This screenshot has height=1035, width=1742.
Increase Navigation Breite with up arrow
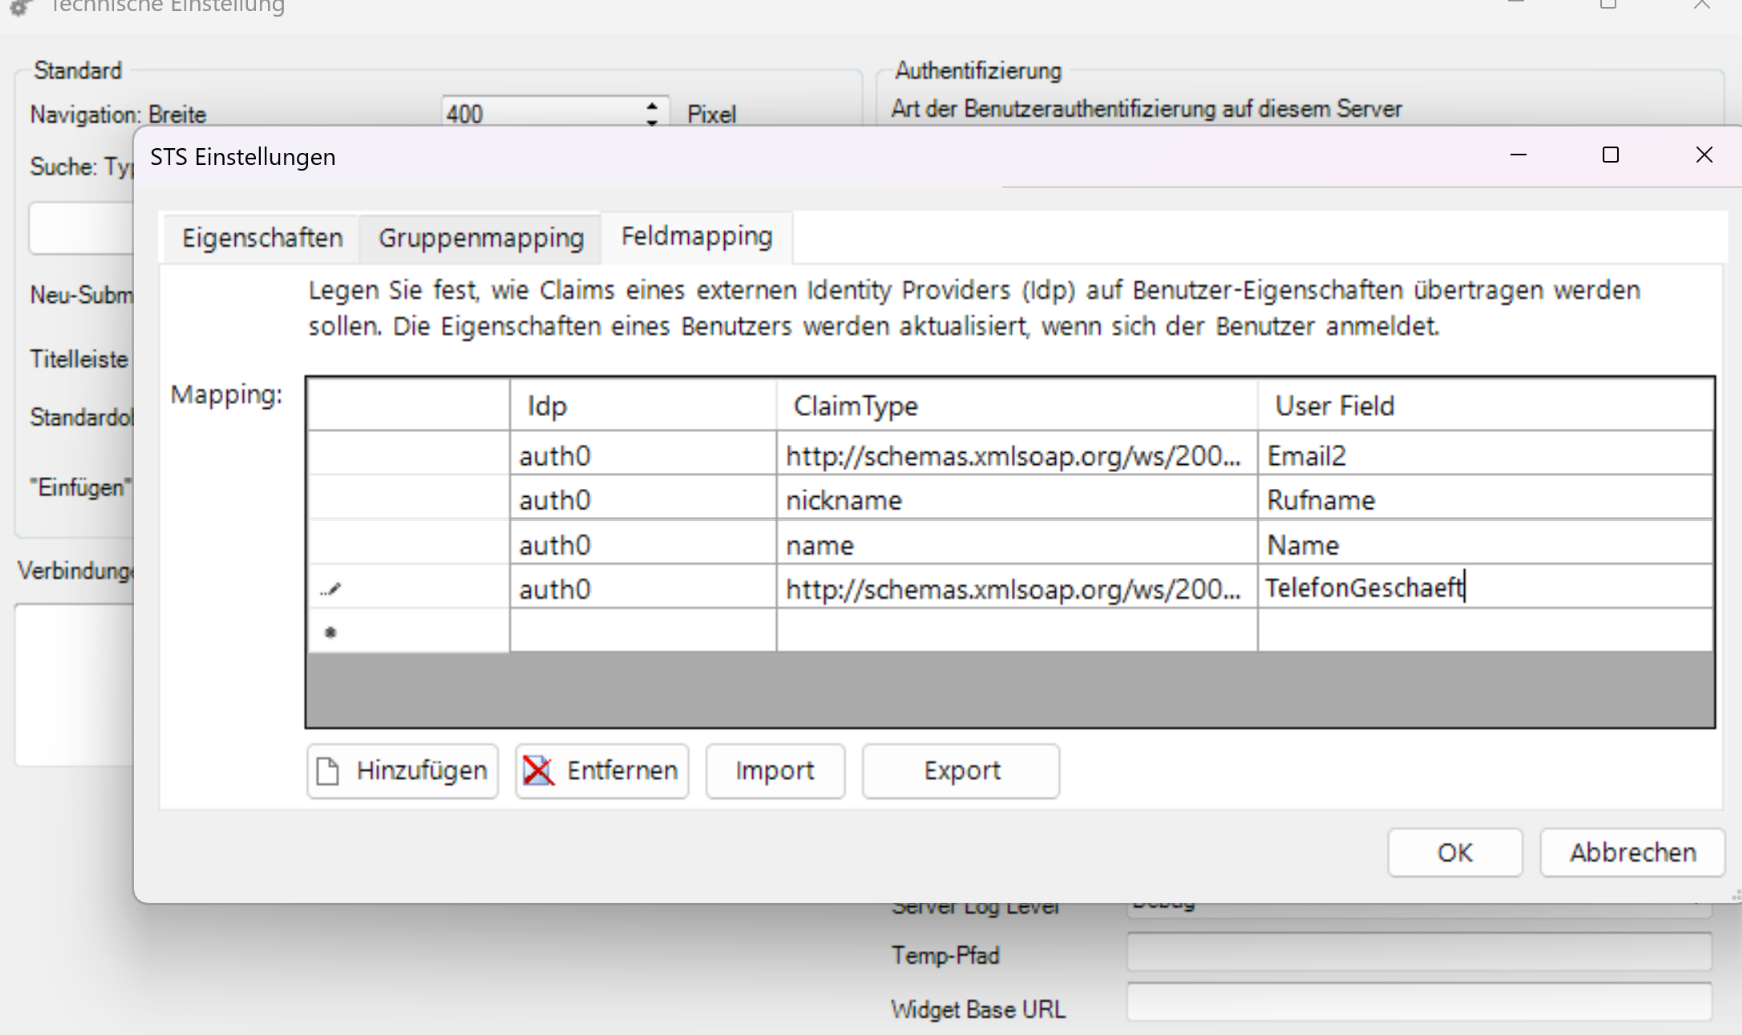click(652, 105)
